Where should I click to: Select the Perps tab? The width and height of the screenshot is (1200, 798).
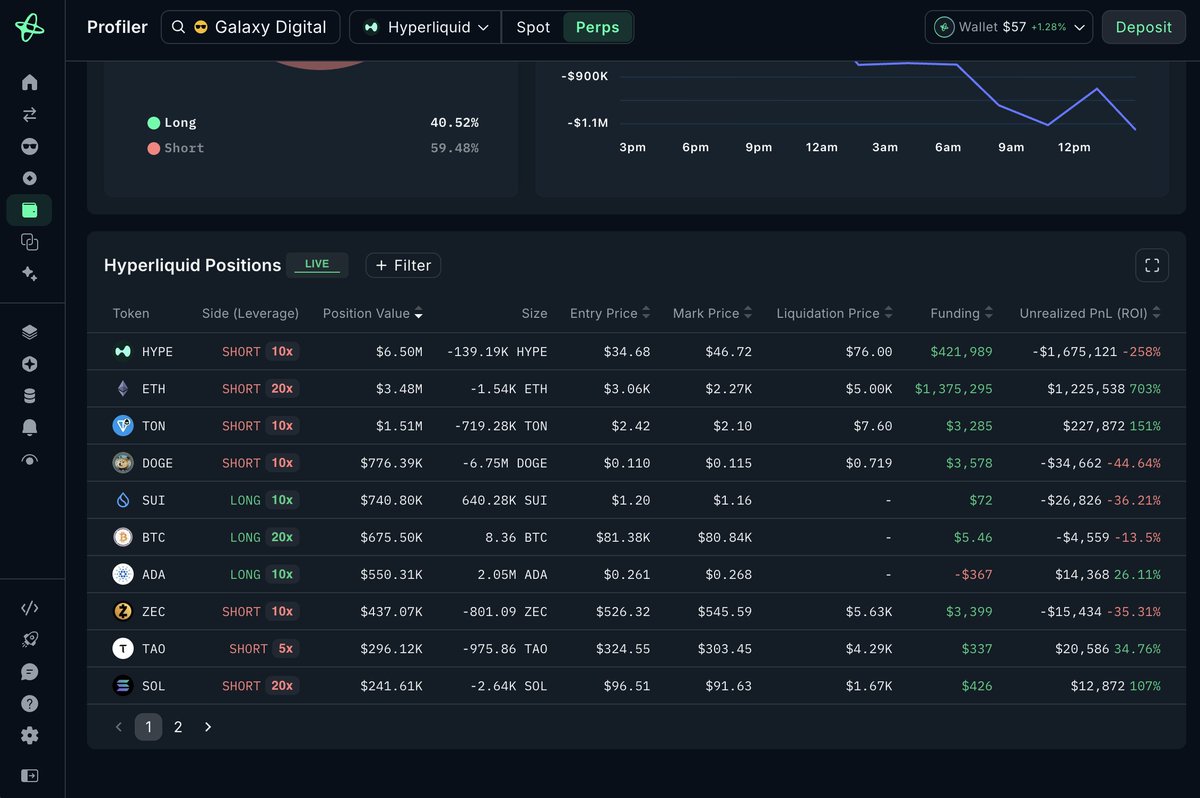(597, 27)
